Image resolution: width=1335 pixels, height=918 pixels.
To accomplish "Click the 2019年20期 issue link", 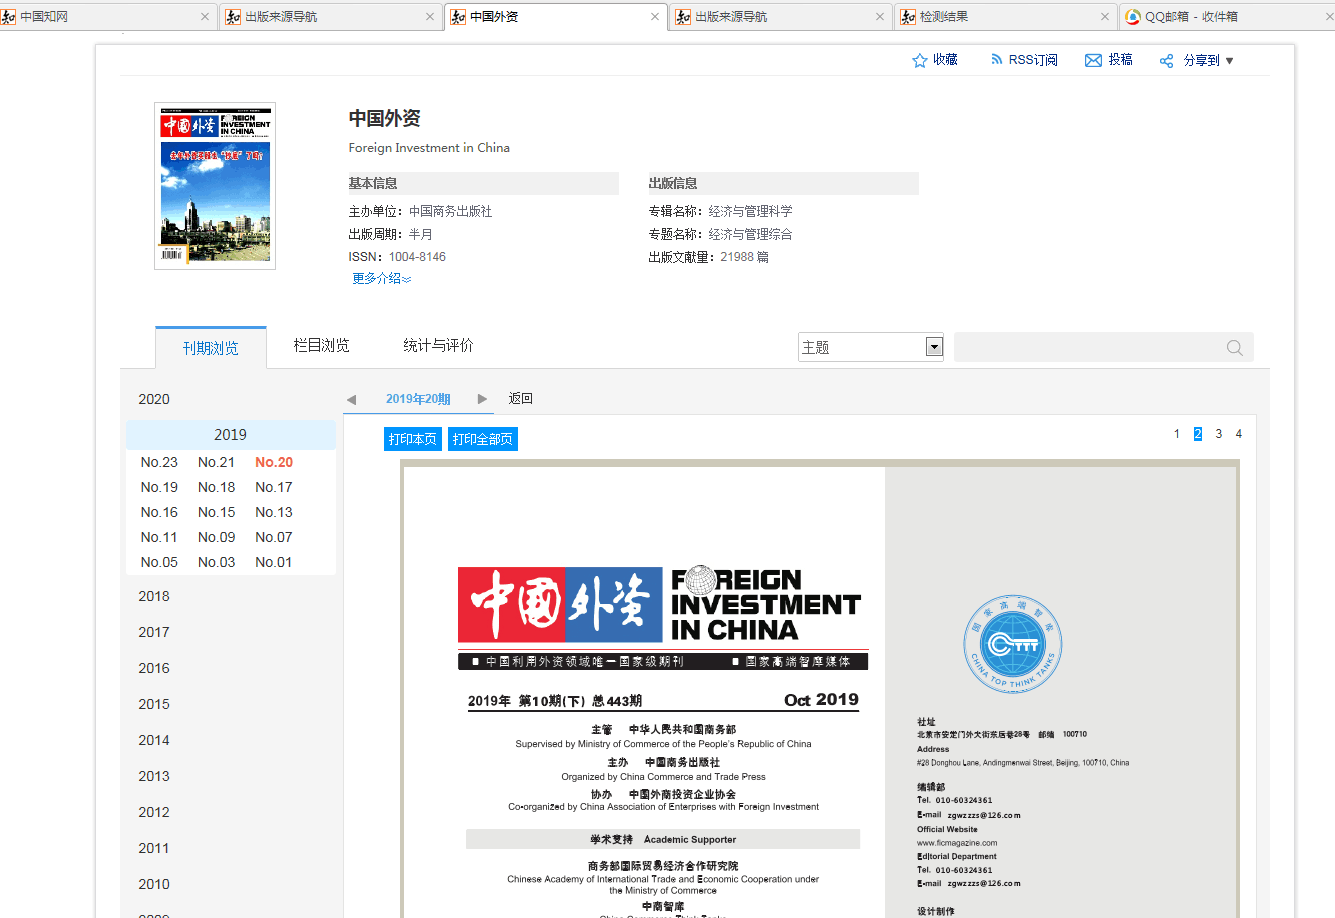I will tap(418, 399).
